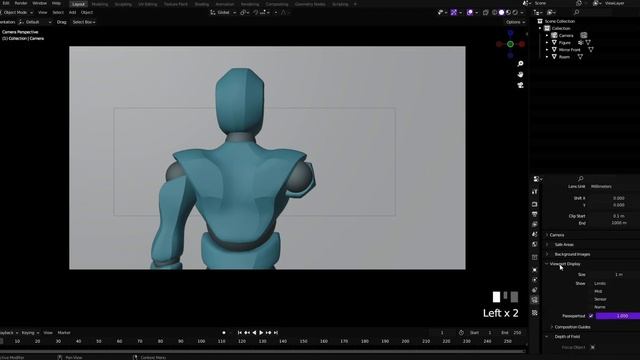This screenshot has width=640, height=360.
Task: Expand the Background Images panel
Action: click(572, 254)
